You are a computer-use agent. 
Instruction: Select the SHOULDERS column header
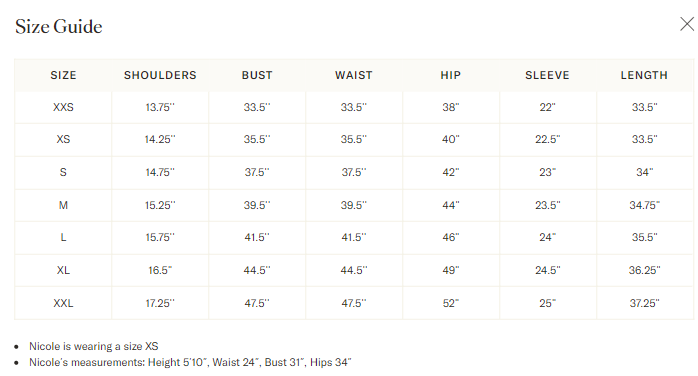pyautogui.click(x=160, y=75)
